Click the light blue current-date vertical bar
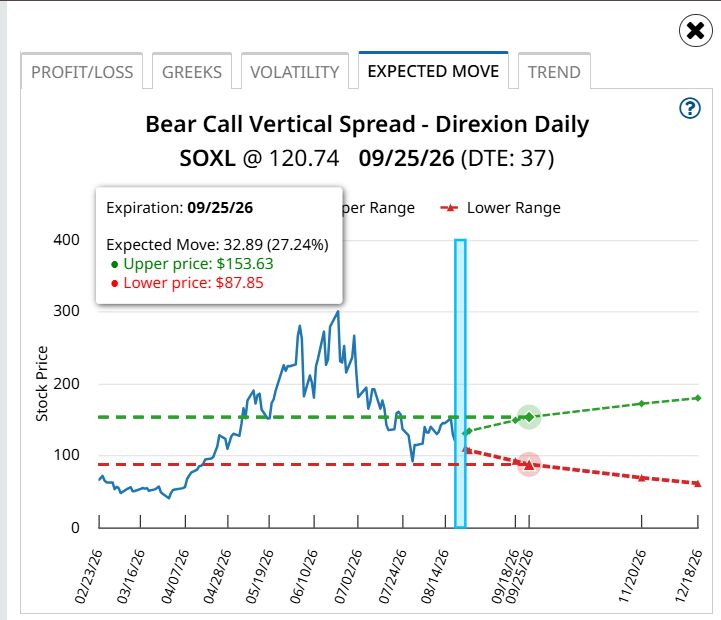 pyautogui.click(x=460, y=384)
